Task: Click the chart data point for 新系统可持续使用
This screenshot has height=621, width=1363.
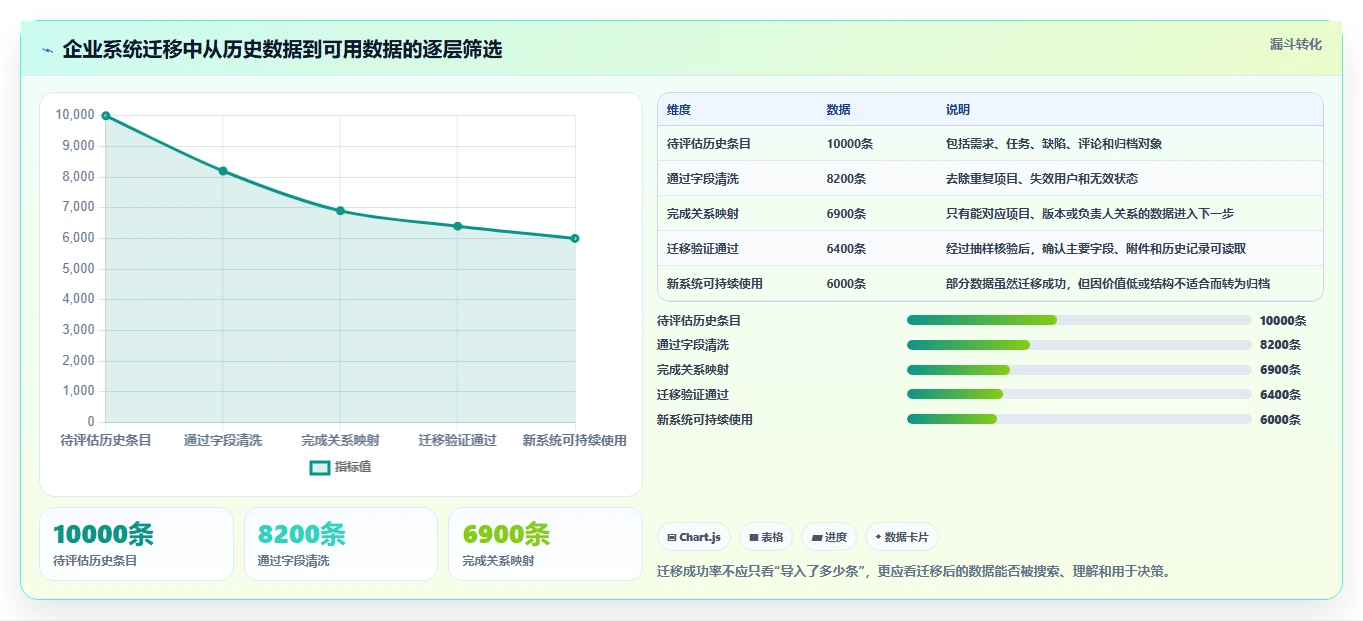Action: (x=575, y=238)
